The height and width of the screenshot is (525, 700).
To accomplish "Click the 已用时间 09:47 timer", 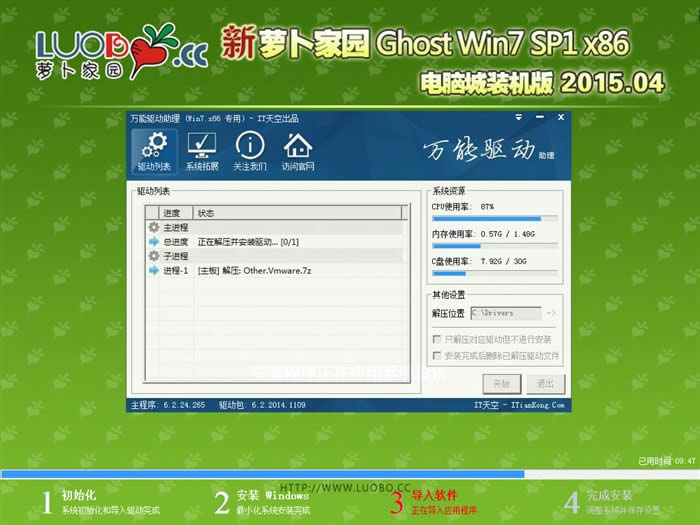I will pyautogui.click(x=667, y=461).
